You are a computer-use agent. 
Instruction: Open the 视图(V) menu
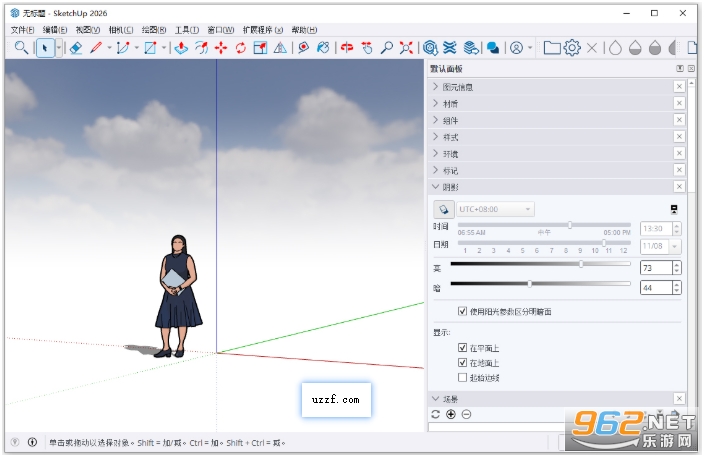point(88,30)
